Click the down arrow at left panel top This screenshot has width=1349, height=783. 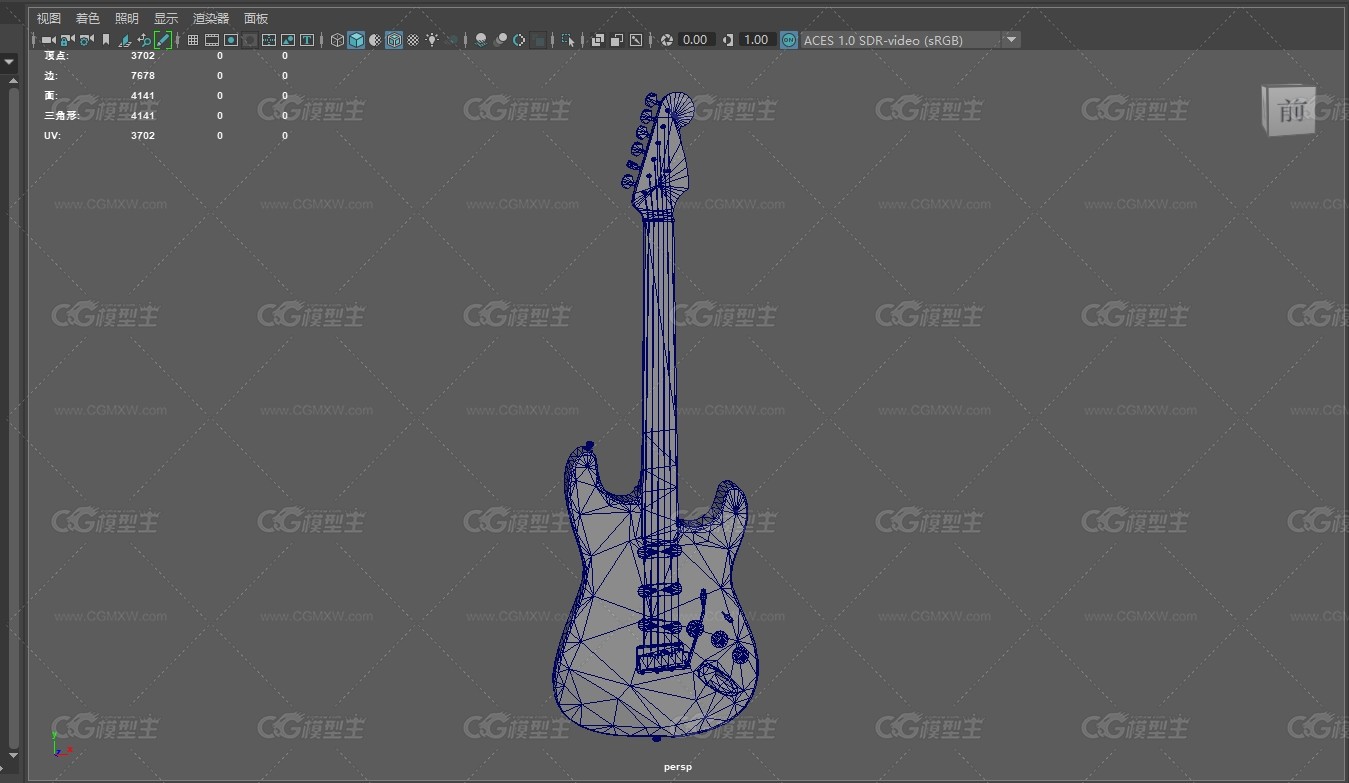[10, 62]
